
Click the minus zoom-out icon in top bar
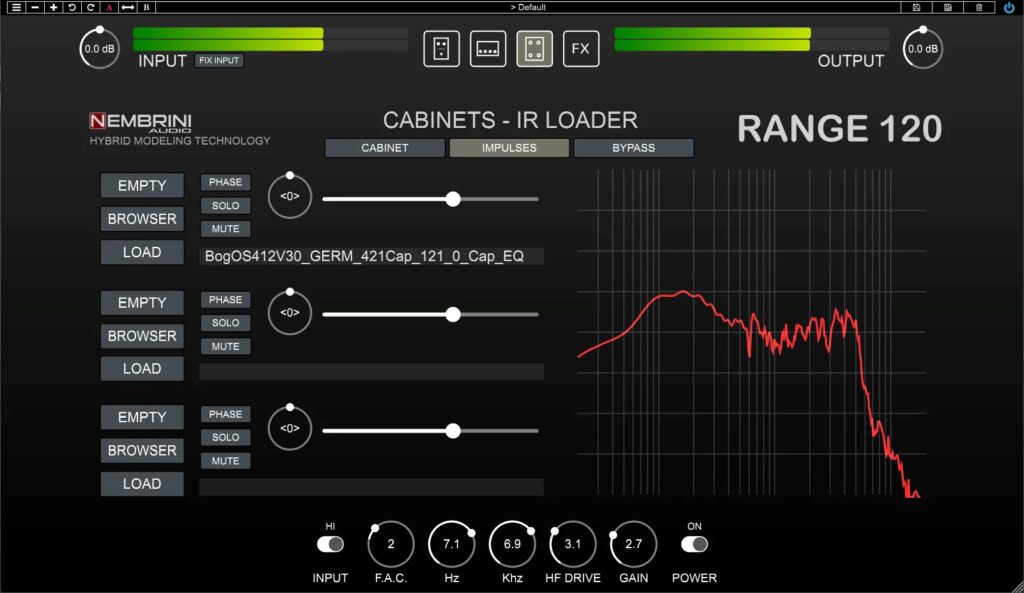point(35,7)
